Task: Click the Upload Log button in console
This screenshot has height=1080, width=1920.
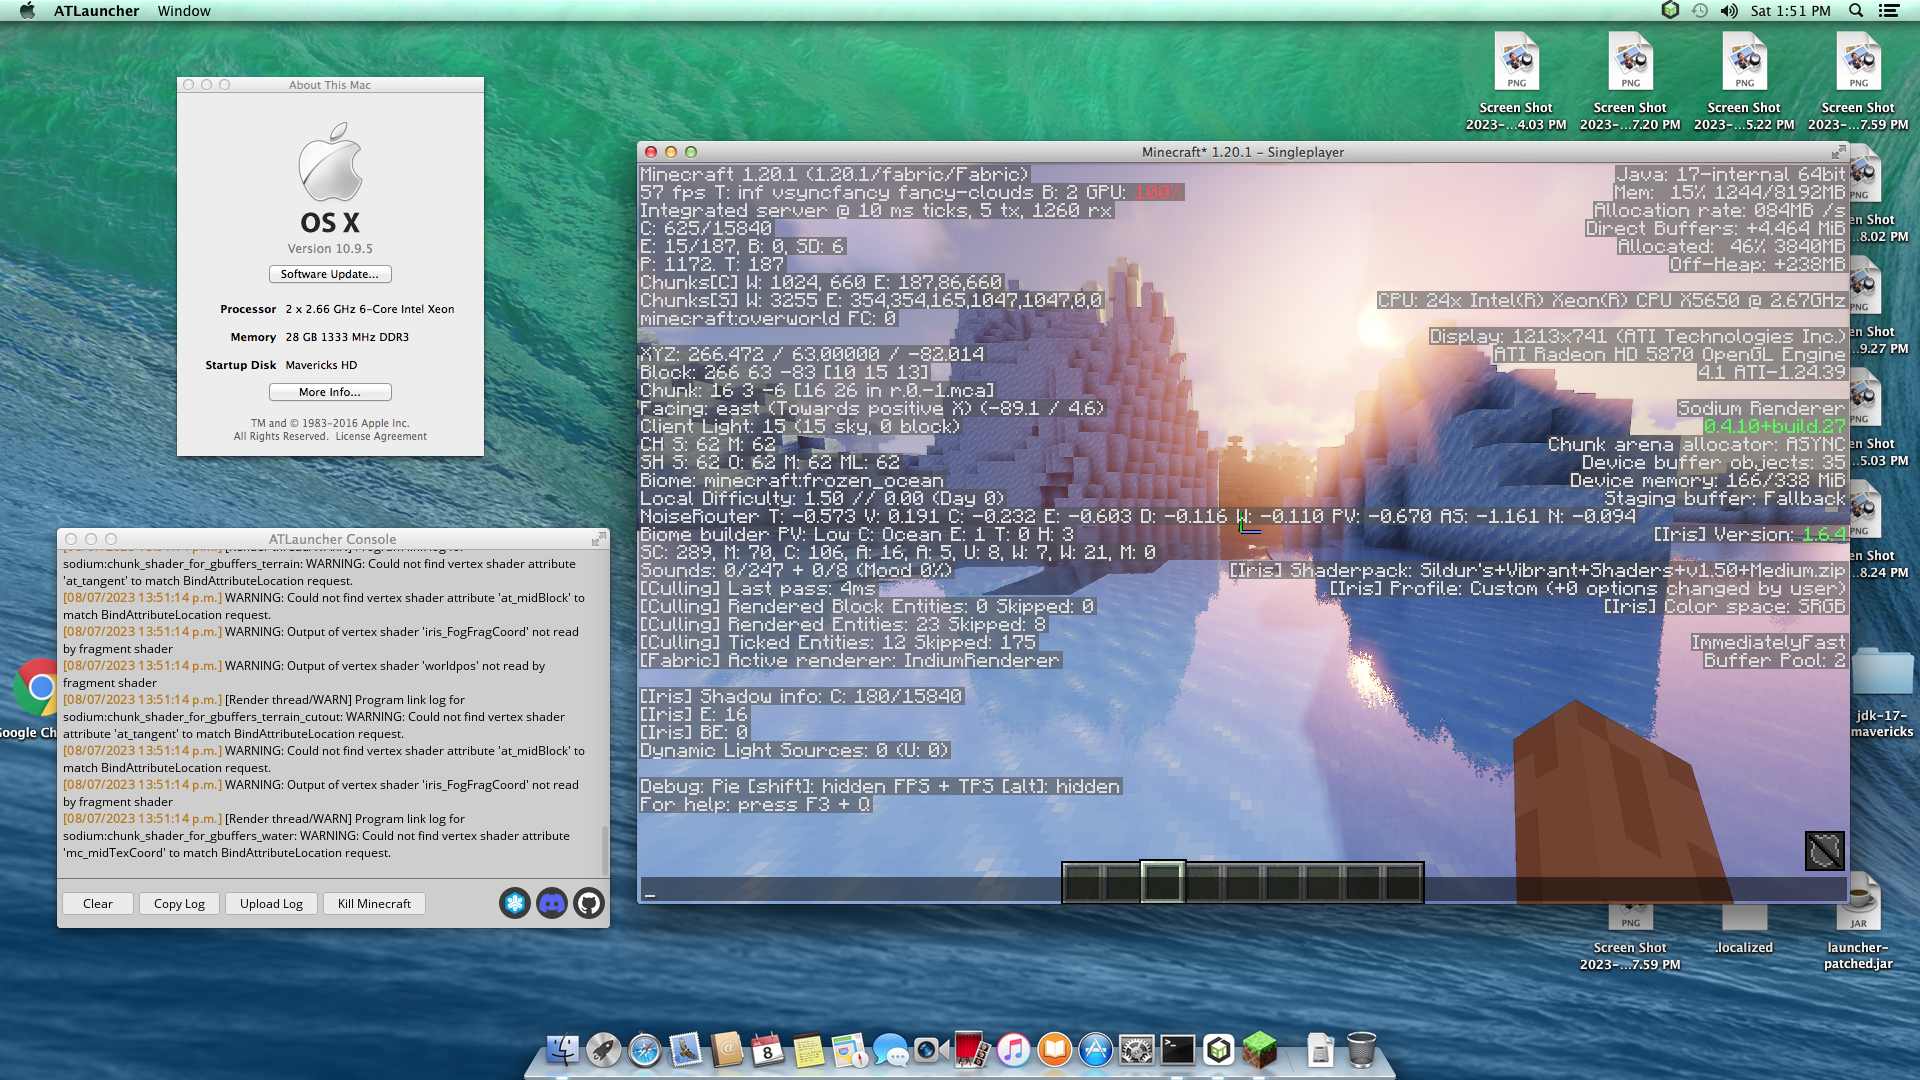Action: pos(270,903)
